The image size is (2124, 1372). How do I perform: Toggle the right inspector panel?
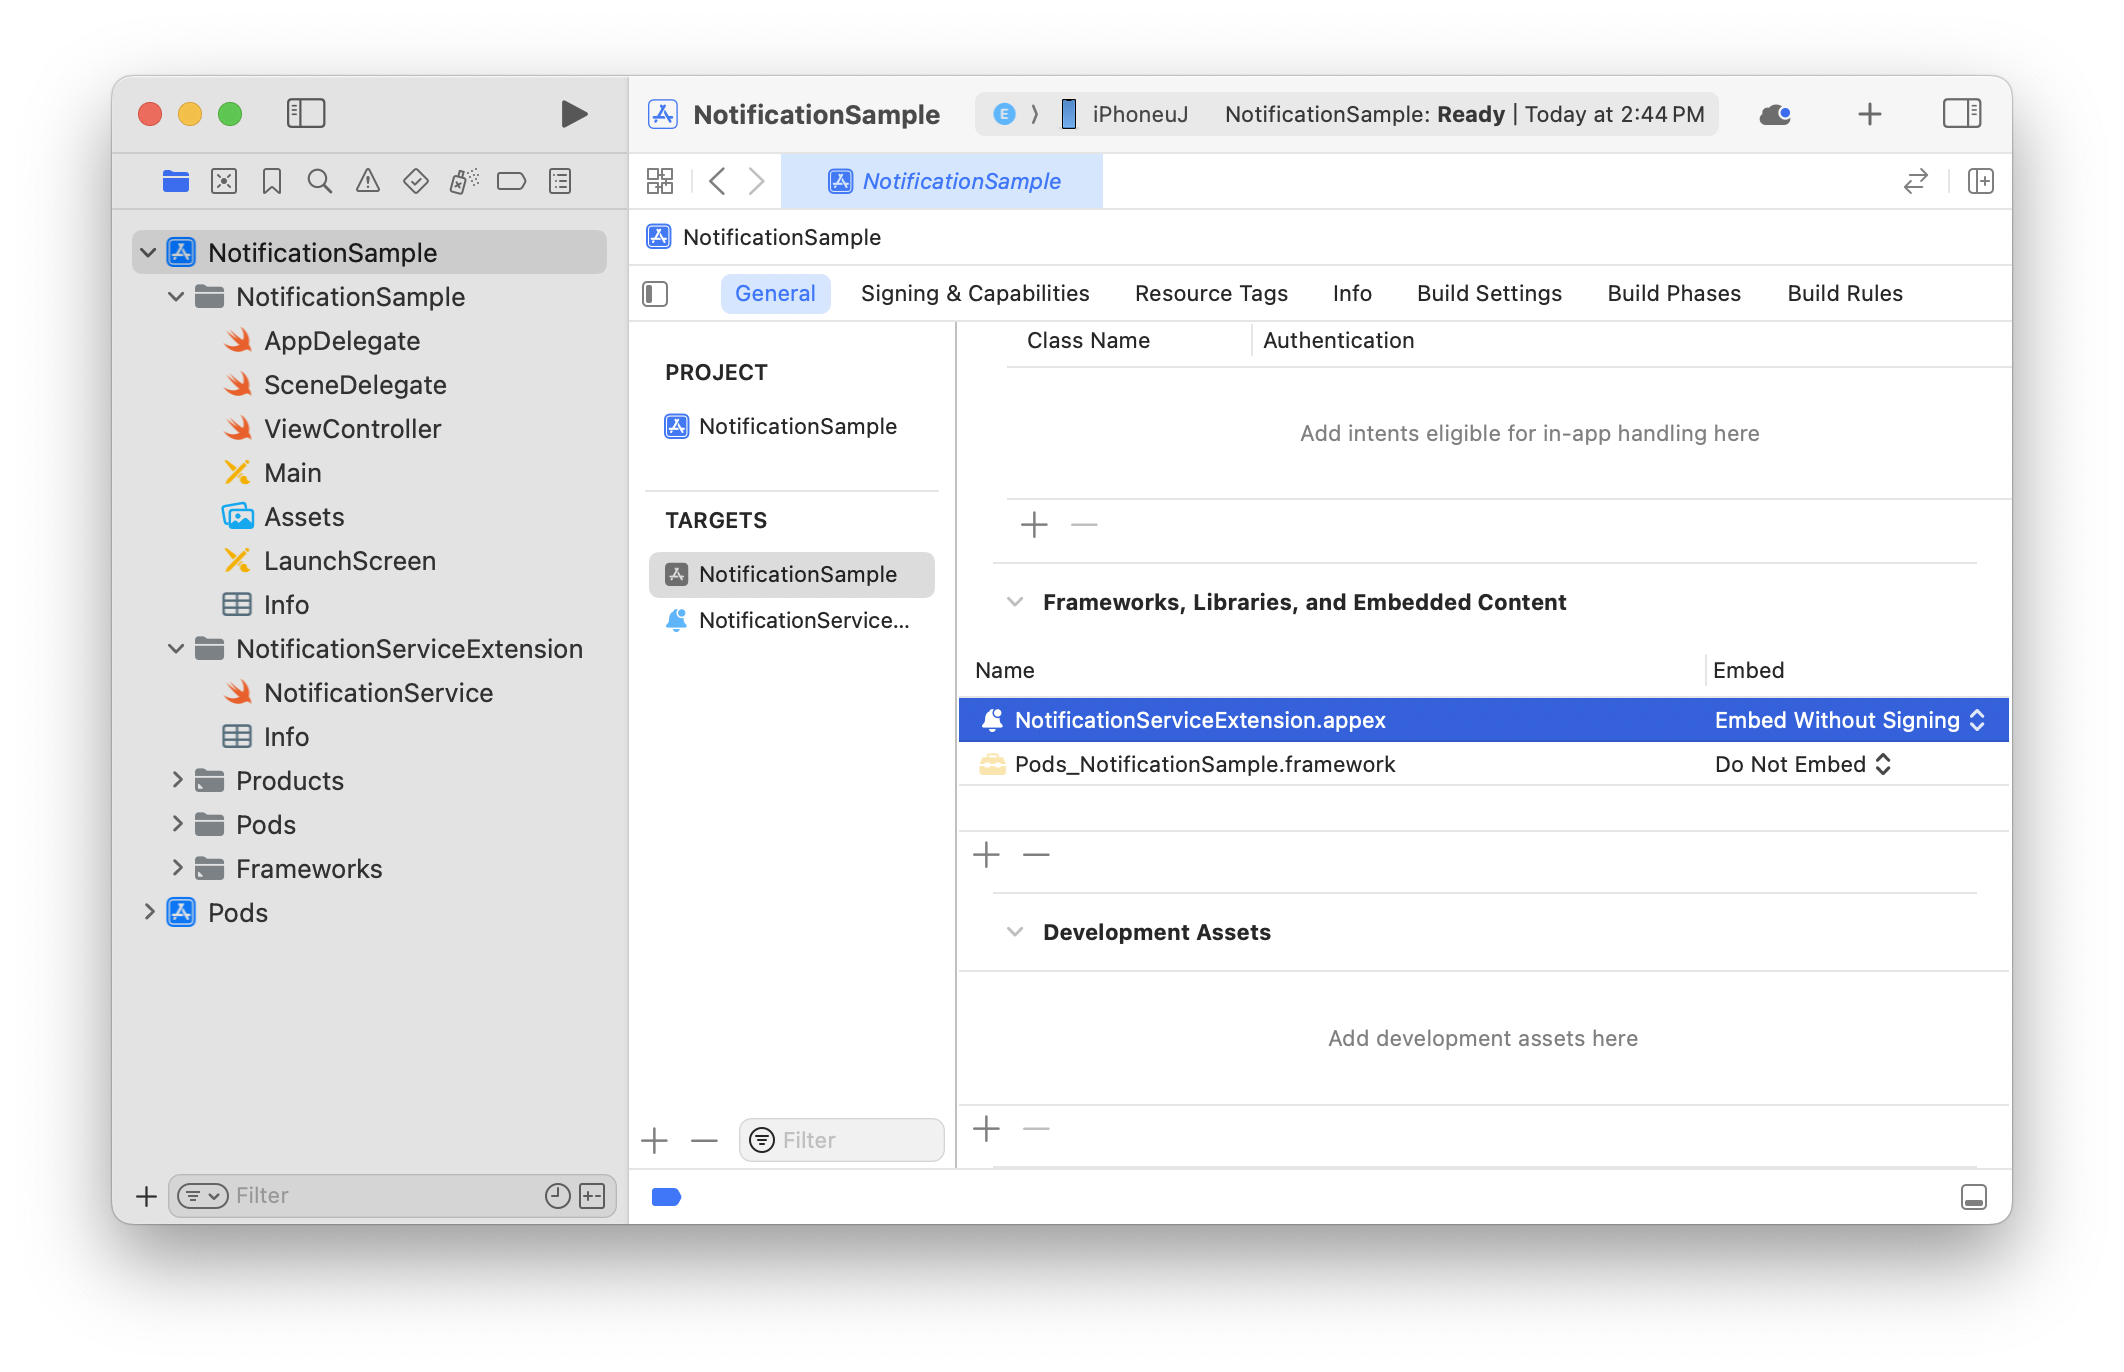(x=1961, y=114)
